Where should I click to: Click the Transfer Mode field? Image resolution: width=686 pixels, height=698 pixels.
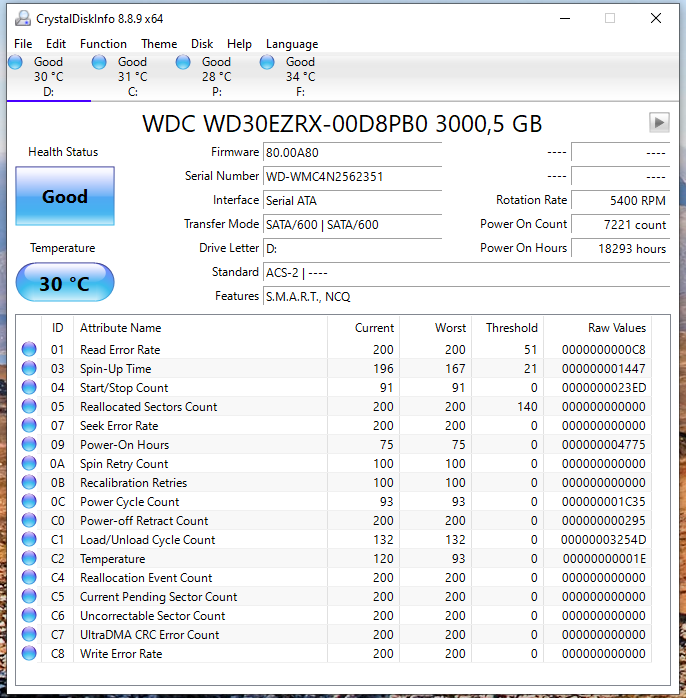tap(352, 224)
